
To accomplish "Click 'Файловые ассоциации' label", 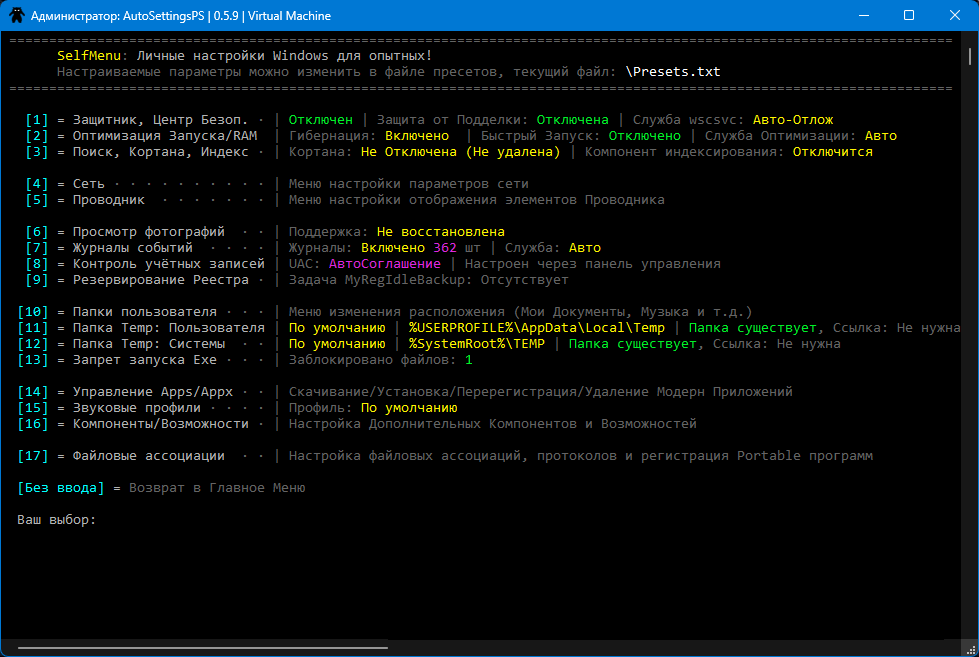I will [149, 456].
